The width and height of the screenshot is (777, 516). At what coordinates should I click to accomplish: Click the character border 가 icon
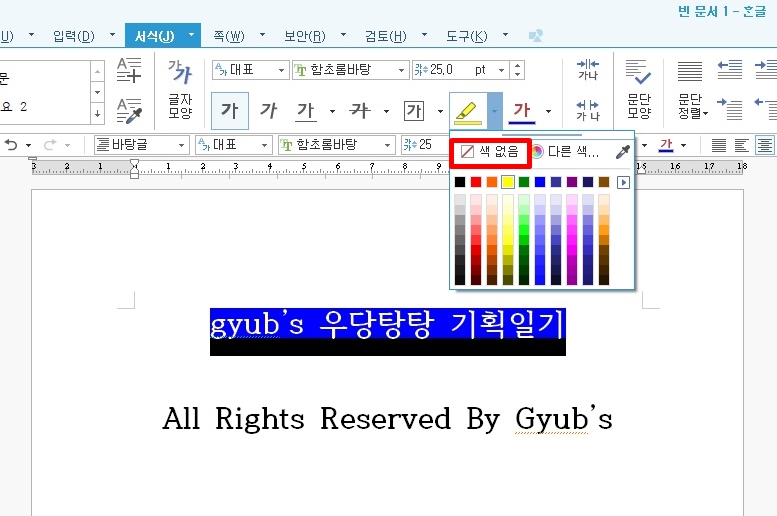coord(414,111)
